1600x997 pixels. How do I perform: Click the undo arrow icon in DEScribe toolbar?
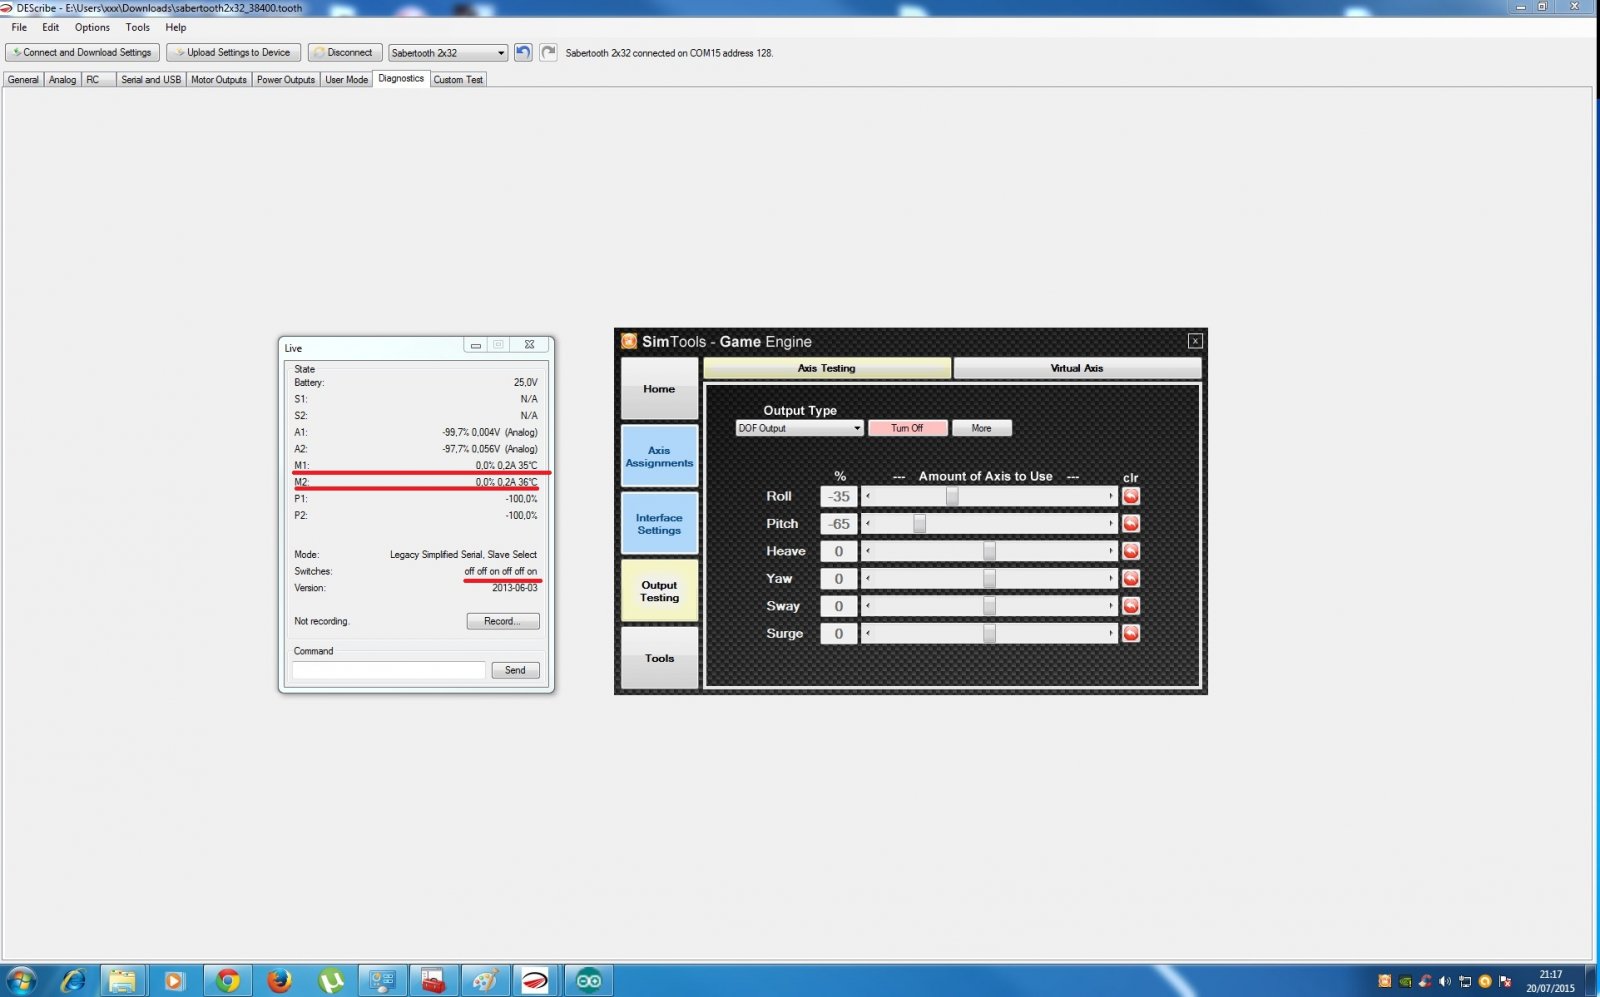point(523,52)
